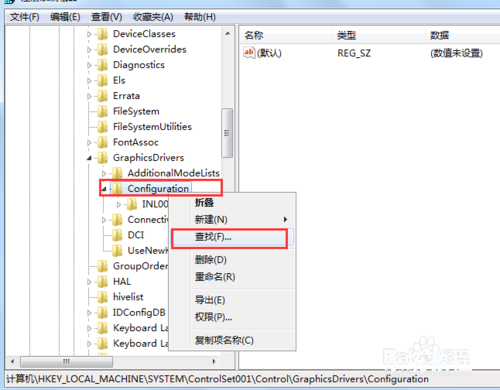Click the REG_SZ type cell
This screenshot has width=500, height=390.
click(354, 53)
